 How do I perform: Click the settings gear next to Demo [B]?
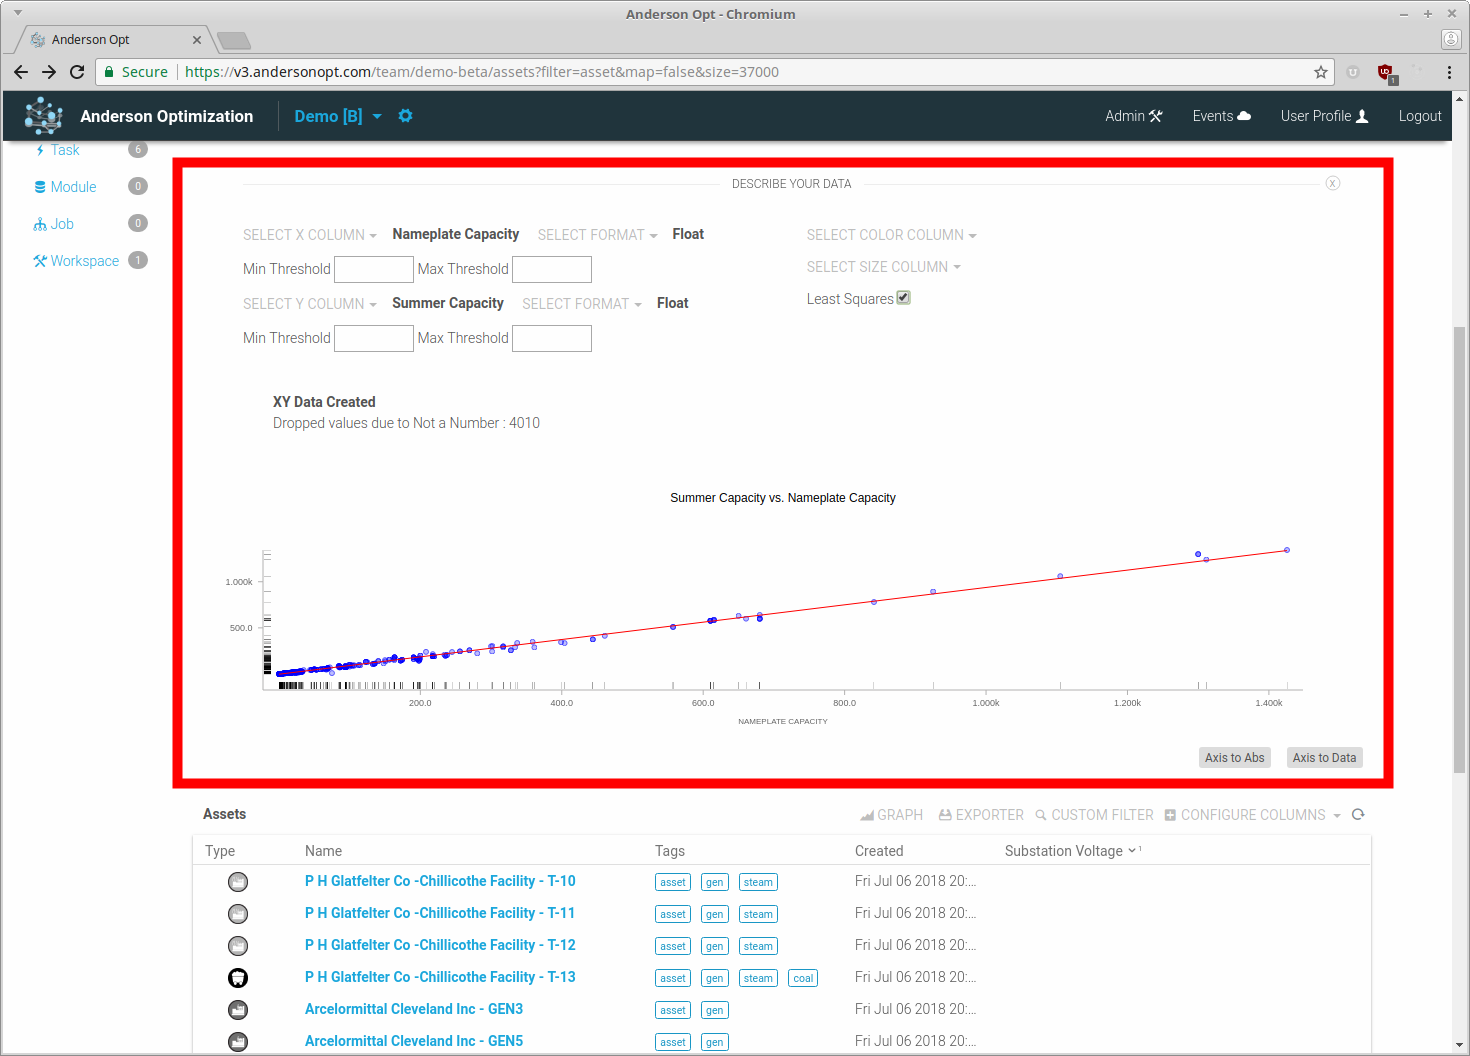point(405,116)
